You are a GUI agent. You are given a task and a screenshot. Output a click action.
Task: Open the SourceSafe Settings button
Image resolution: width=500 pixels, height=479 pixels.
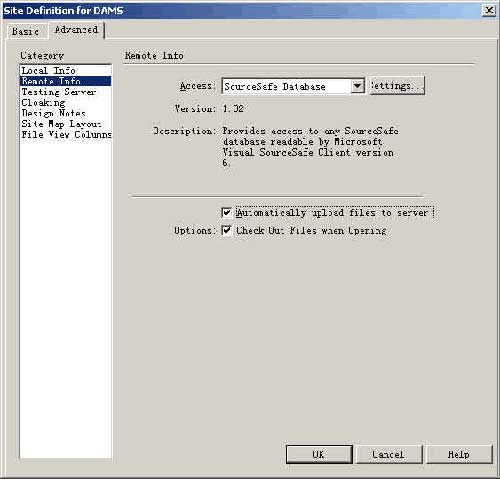pyautogui.click(x=396, y=86)
